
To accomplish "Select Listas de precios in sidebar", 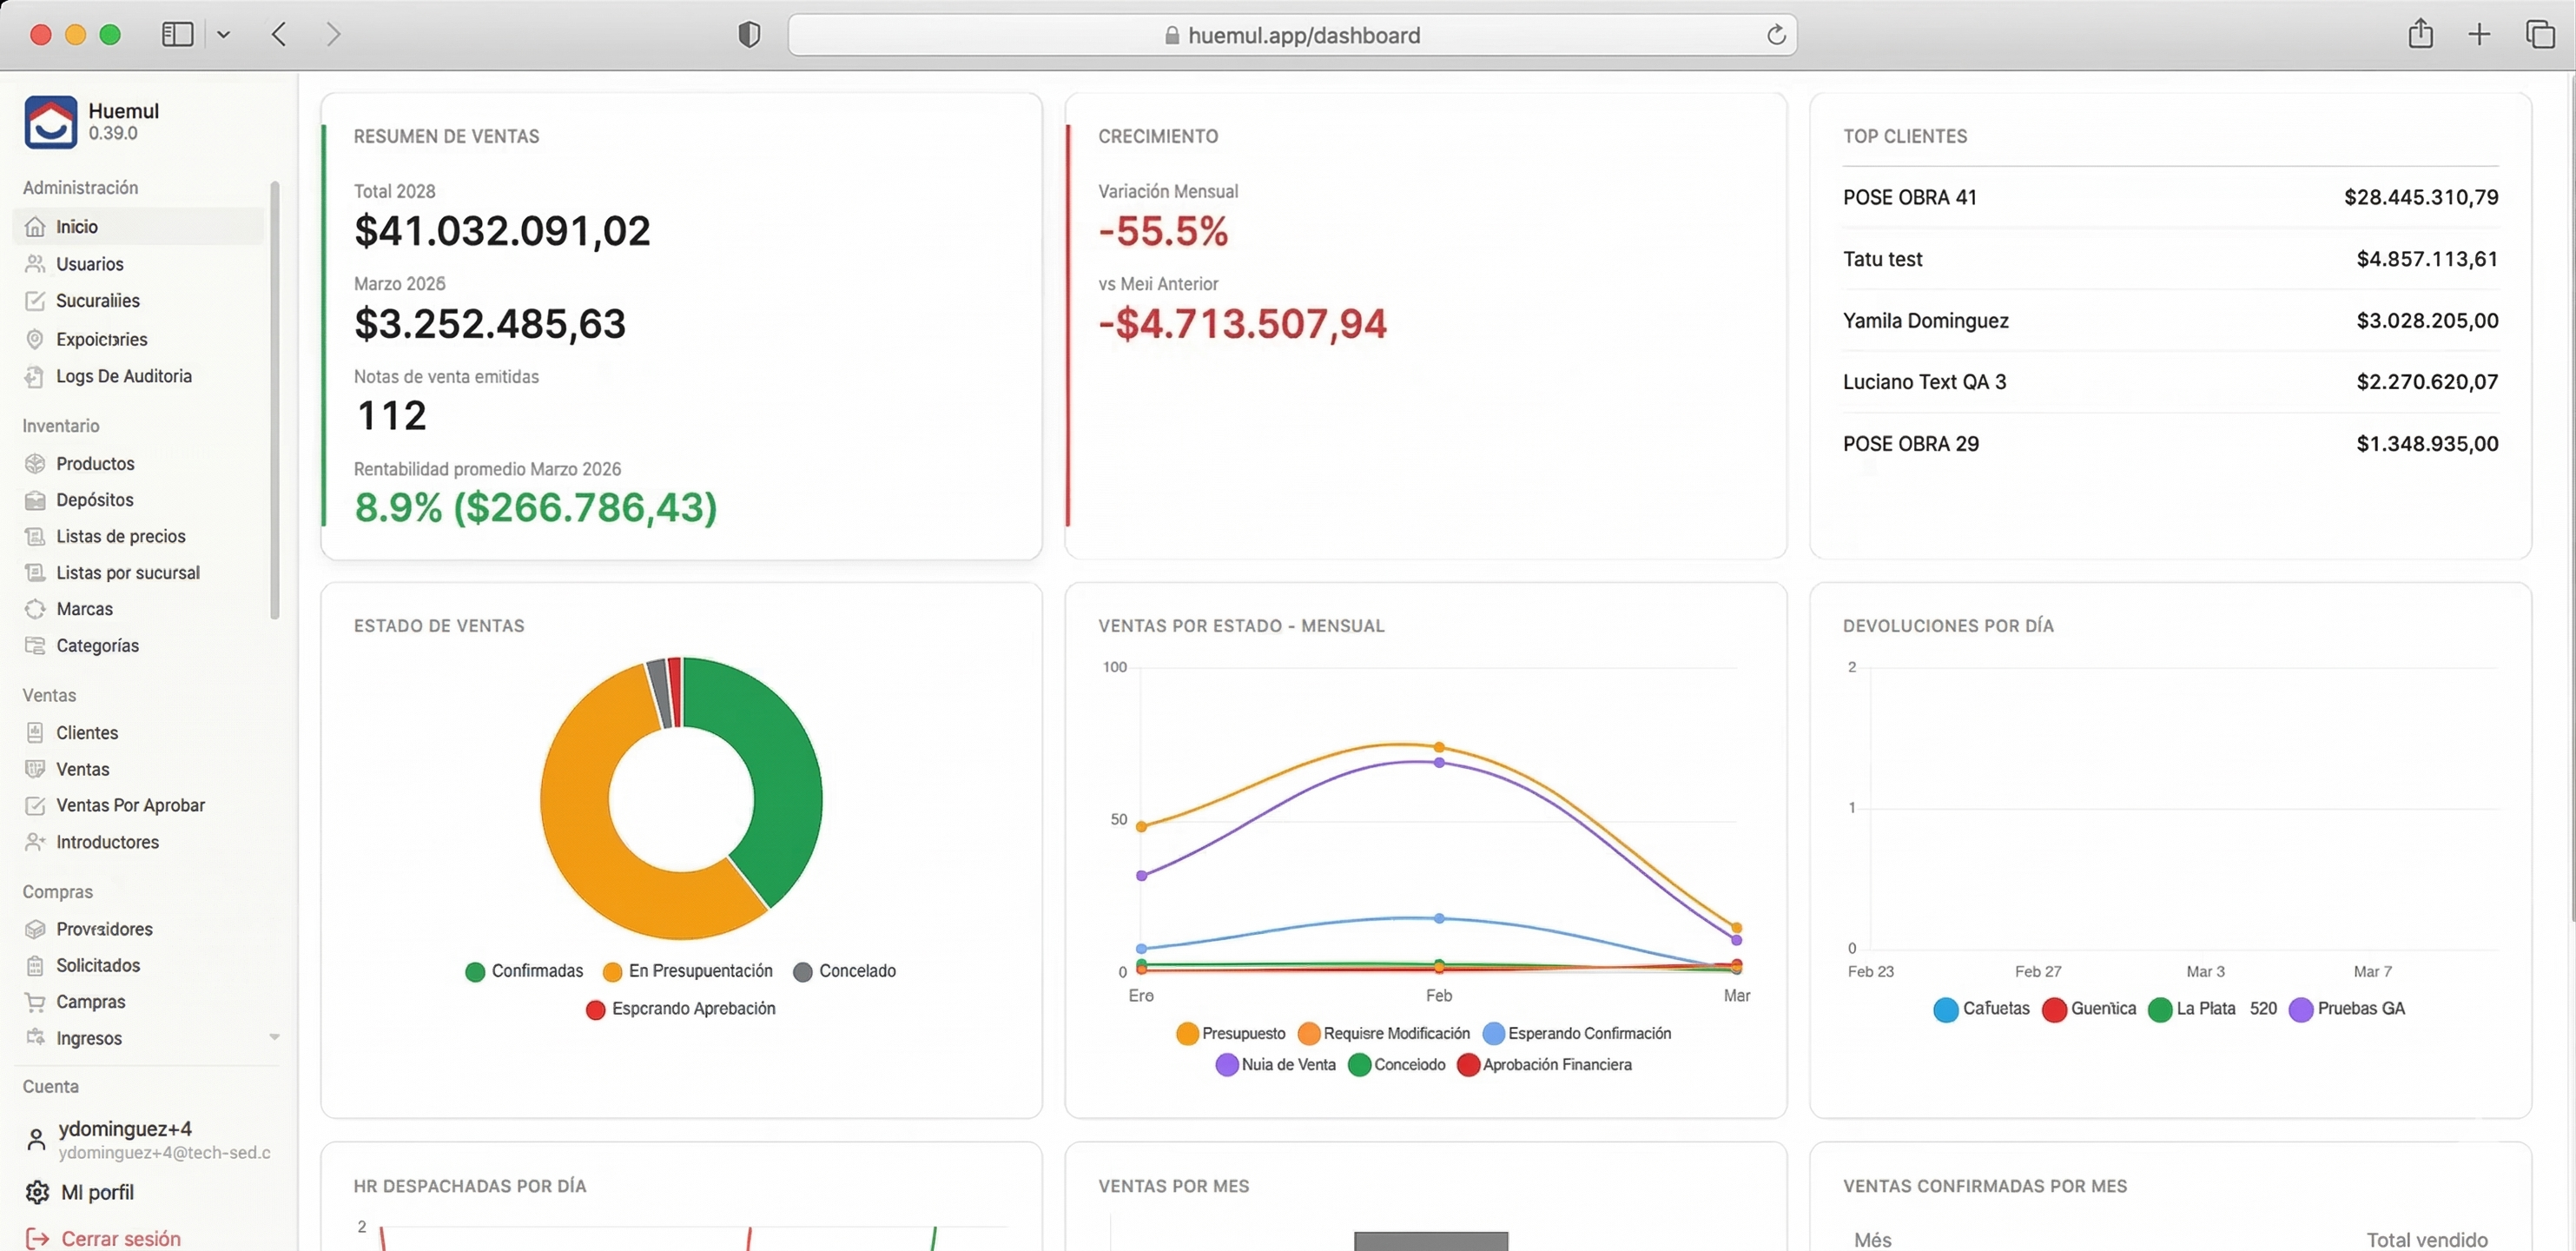I will click(x=120, y=537).
